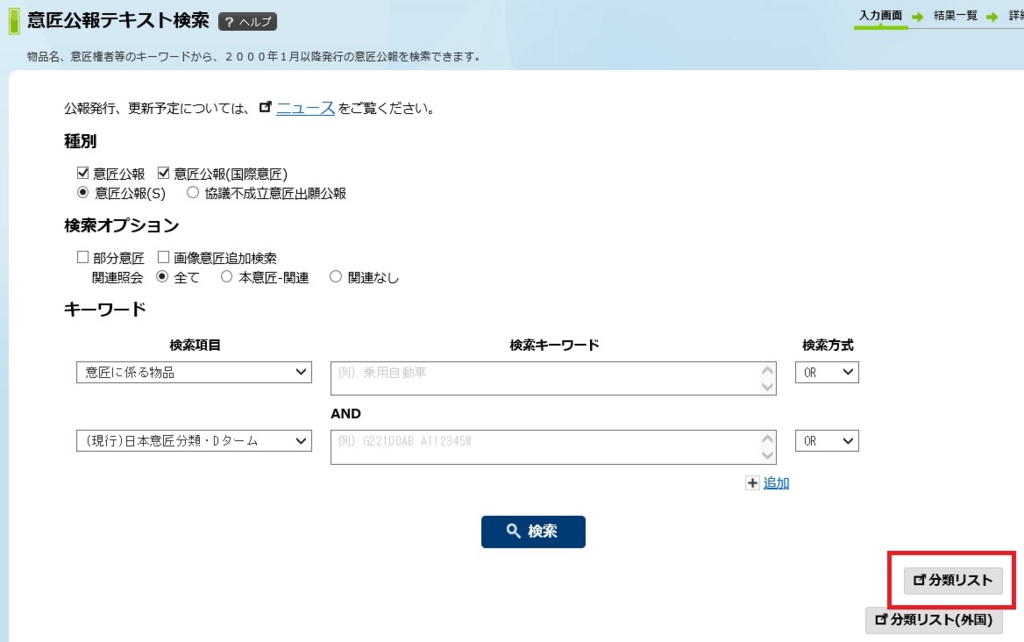The height and width of the screenshot is (642, 1024).
Task: Select the 協議不成立意匠出願公報 radio button
Action: pos(193,193)
